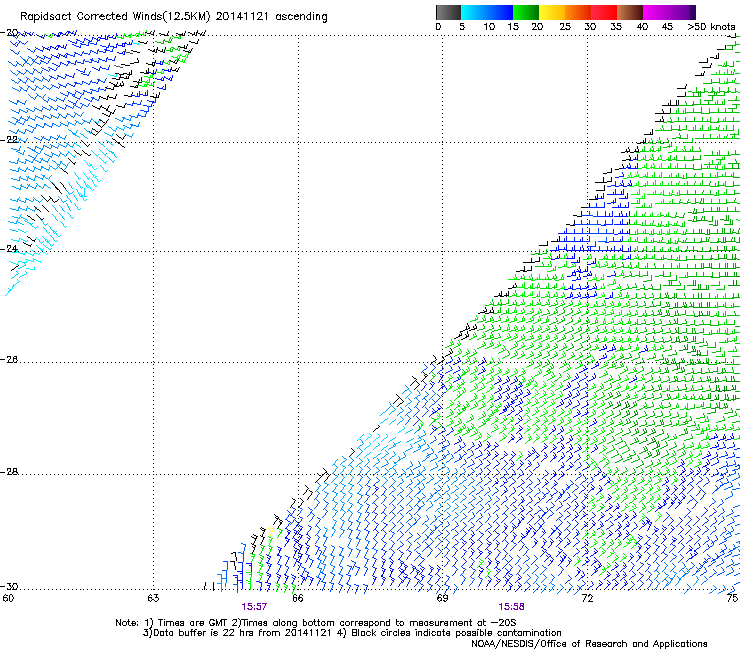Click the gray 0-5 knots legend swatch
740x650 pixels.
(448, 12)
